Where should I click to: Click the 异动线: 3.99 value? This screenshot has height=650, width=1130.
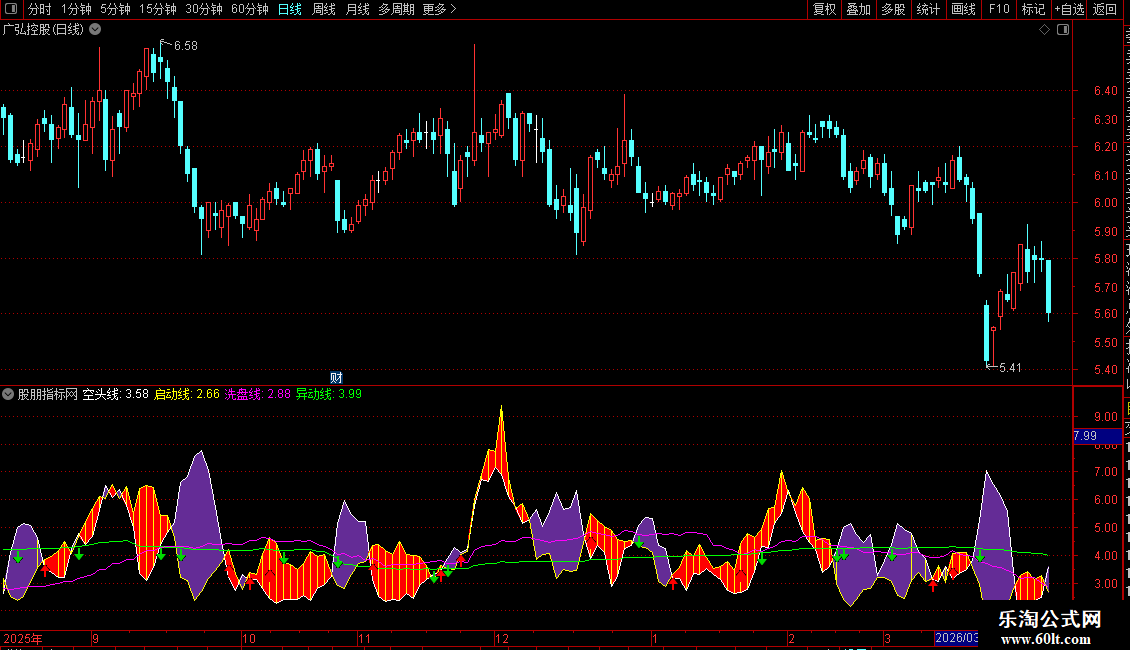click(x=329, y=394)
